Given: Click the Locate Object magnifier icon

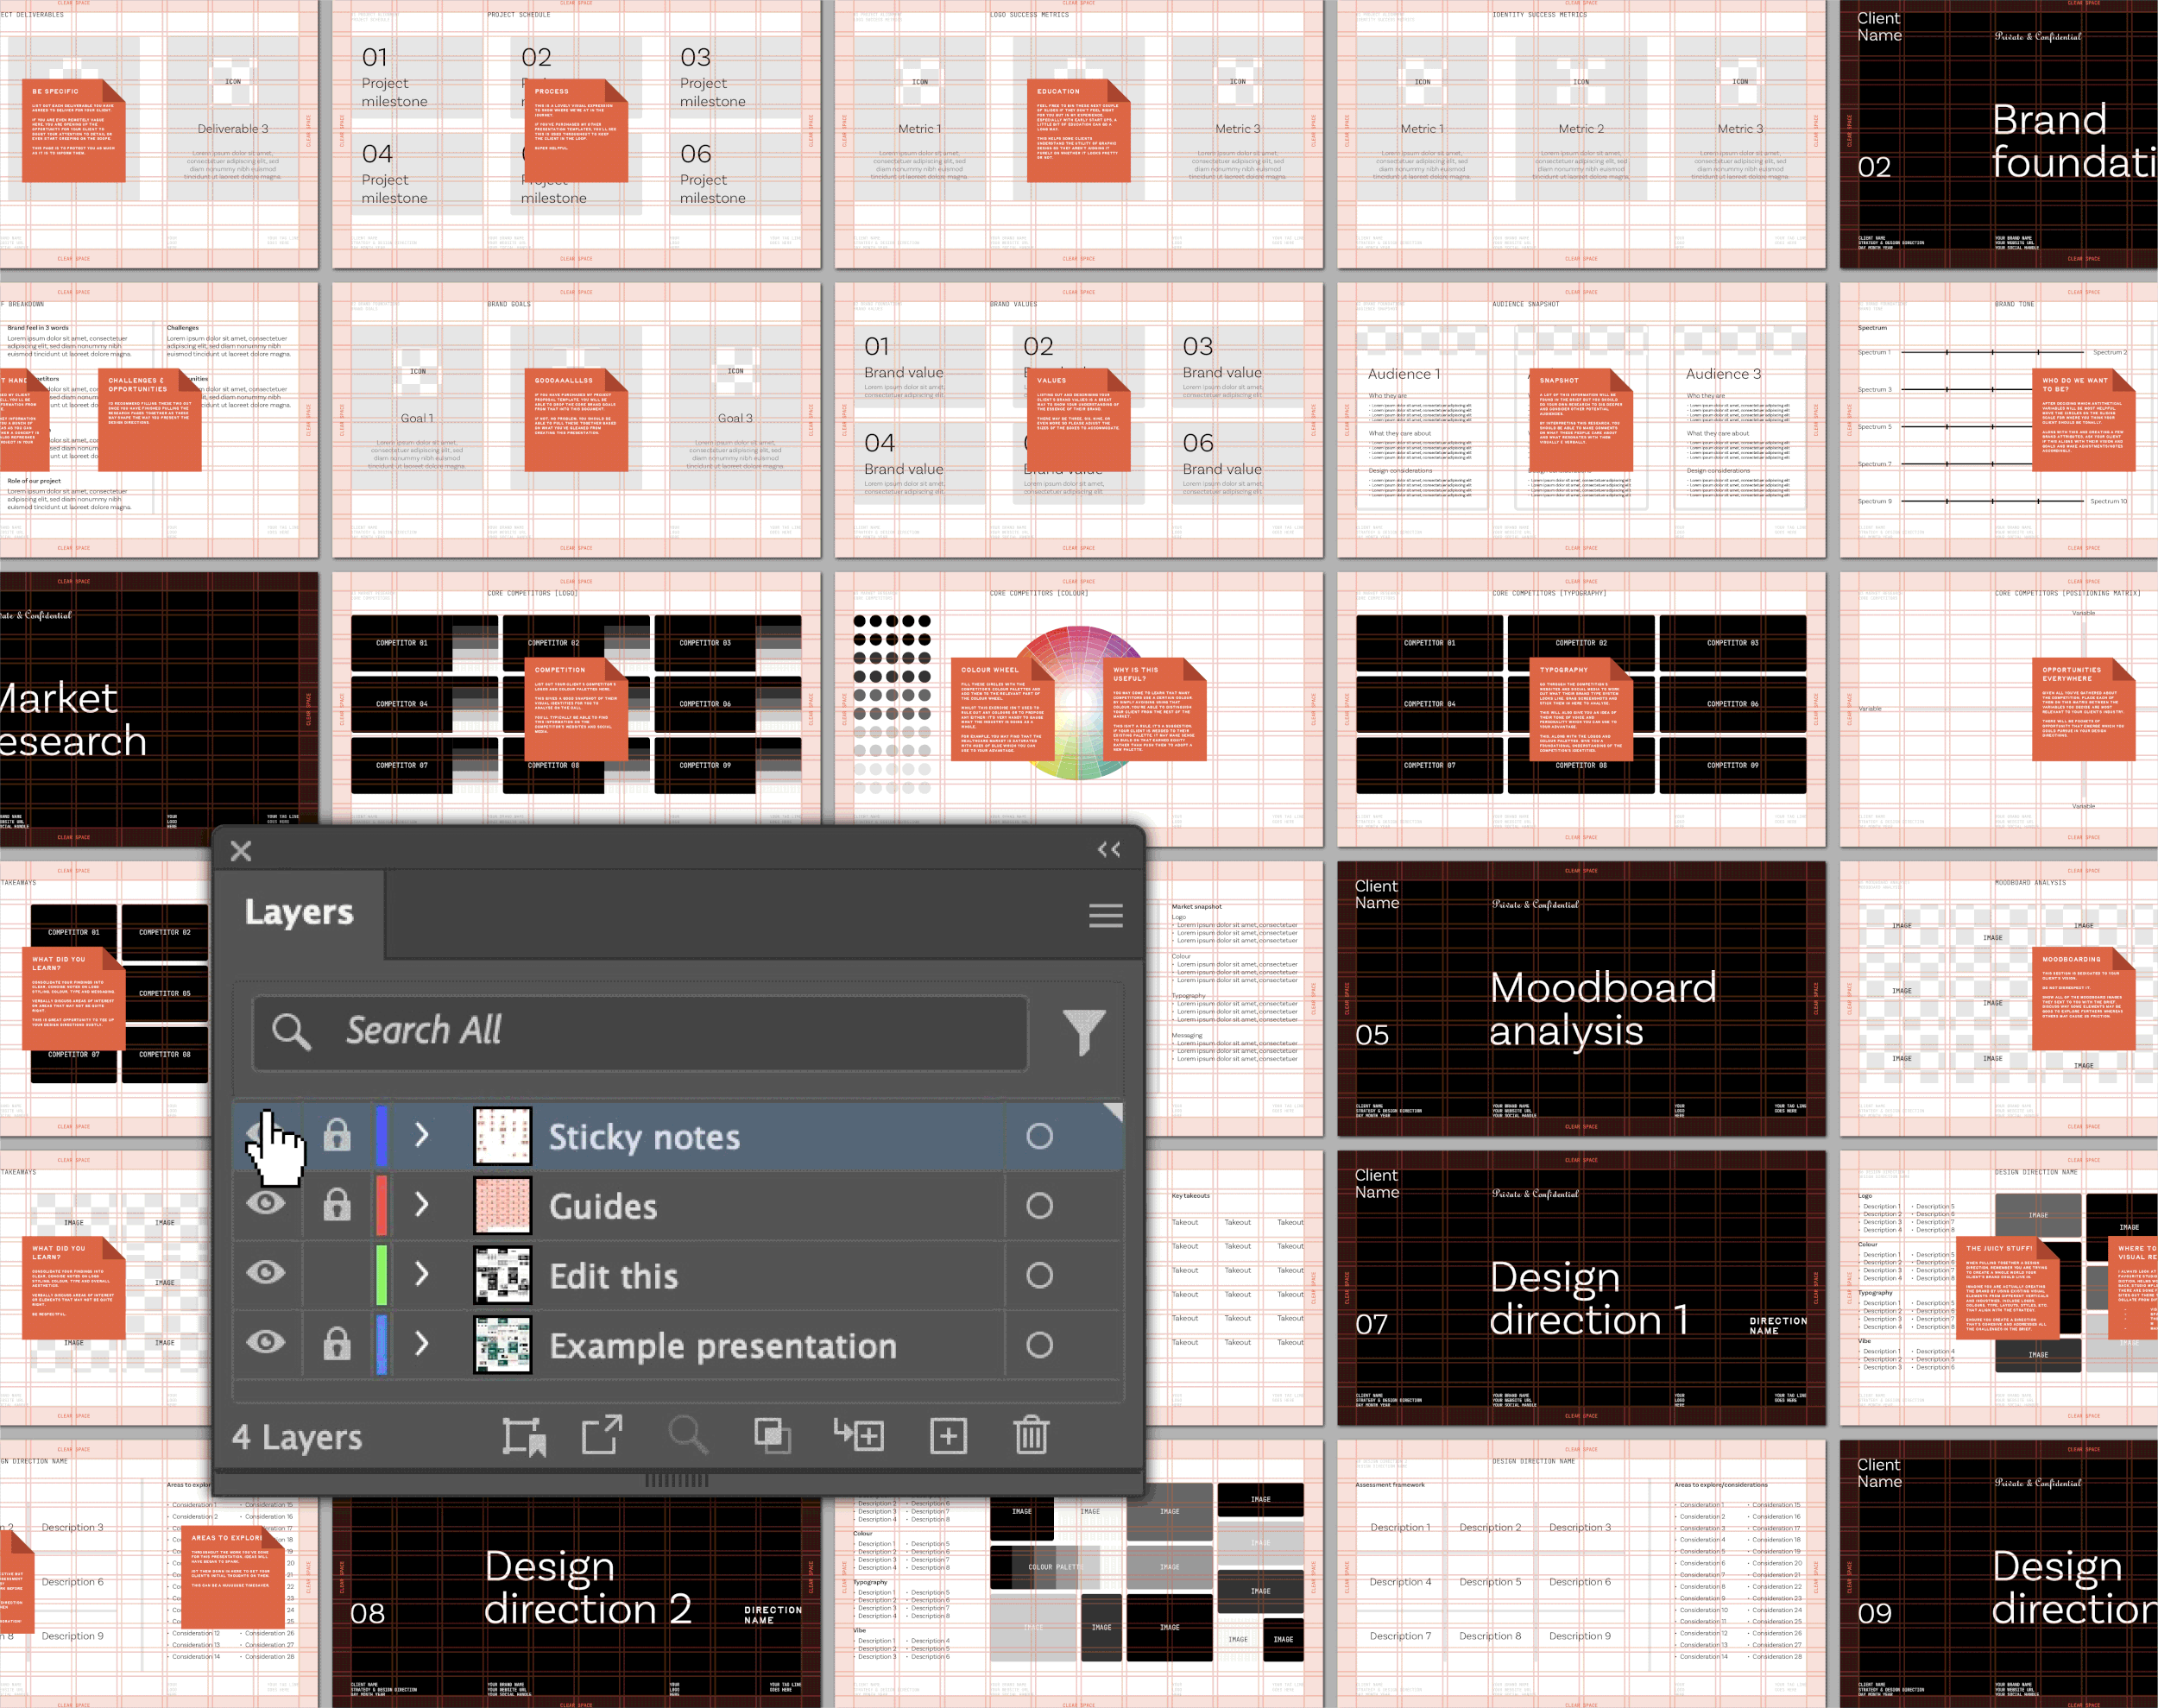Looking at the screenshot, I should tap(688, 1436).
